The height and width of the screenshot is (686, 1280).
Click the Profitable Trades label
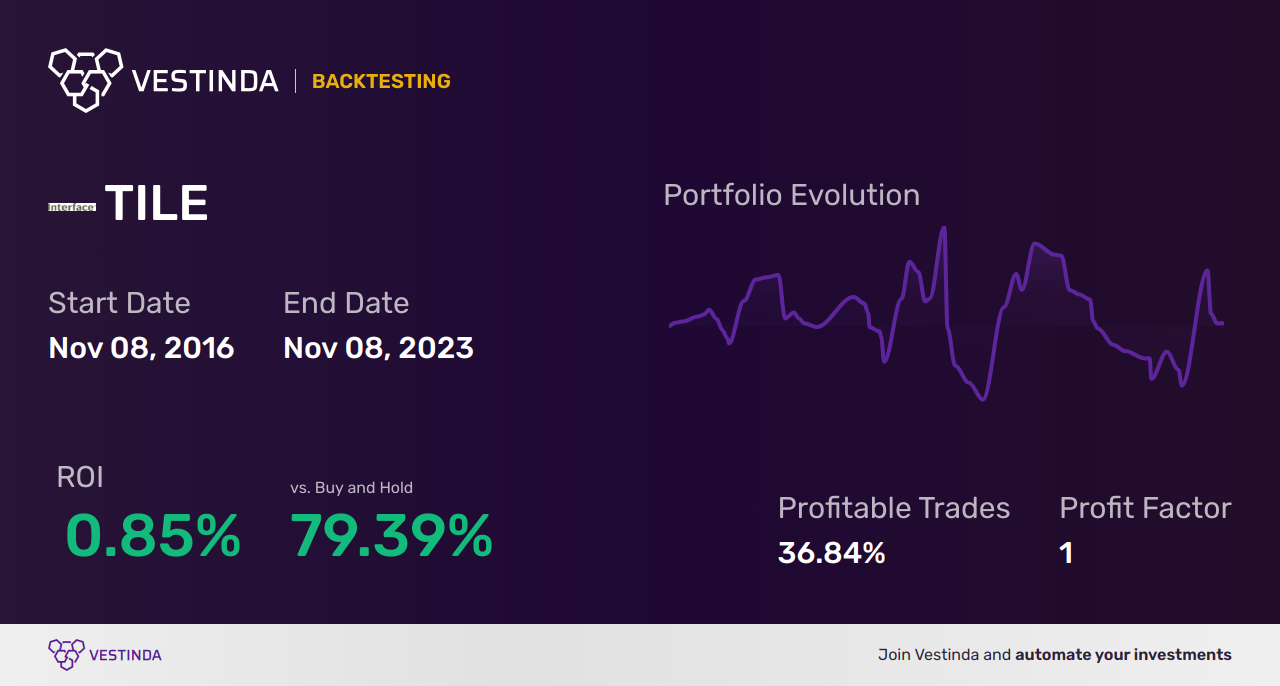pos(894,508)
